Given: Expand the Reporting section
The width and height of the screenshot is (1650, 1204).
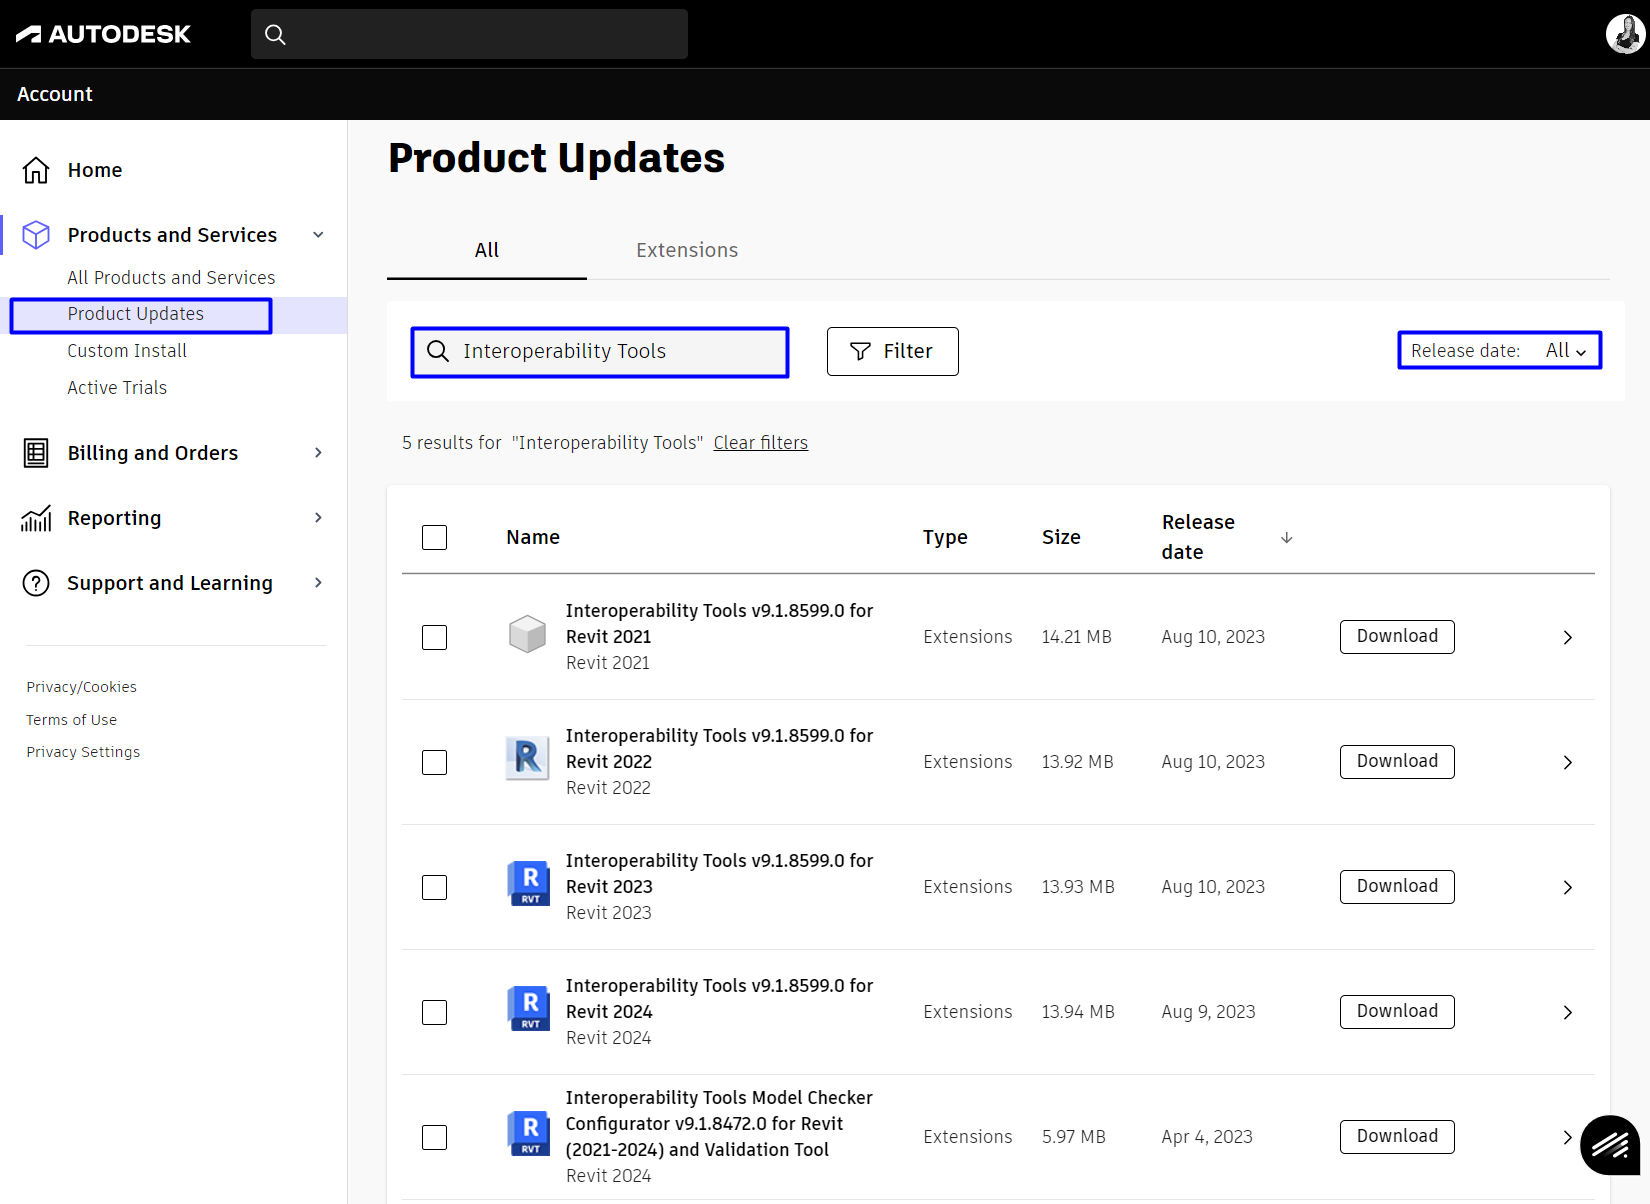Looking at the screenshot, I should click(x=318, y=518).
